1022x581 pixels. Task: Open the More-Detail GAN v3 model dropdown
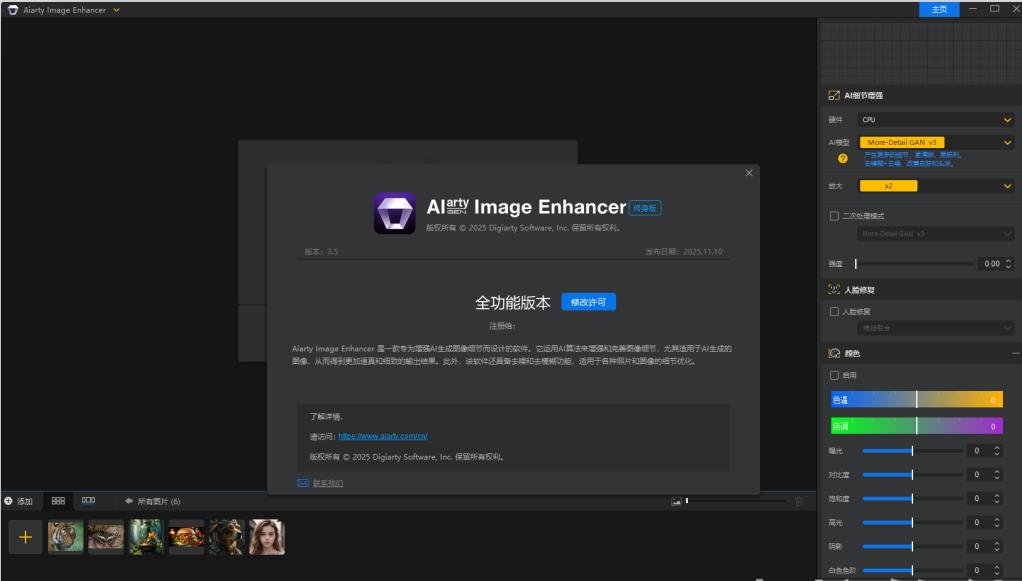point(935,142)
